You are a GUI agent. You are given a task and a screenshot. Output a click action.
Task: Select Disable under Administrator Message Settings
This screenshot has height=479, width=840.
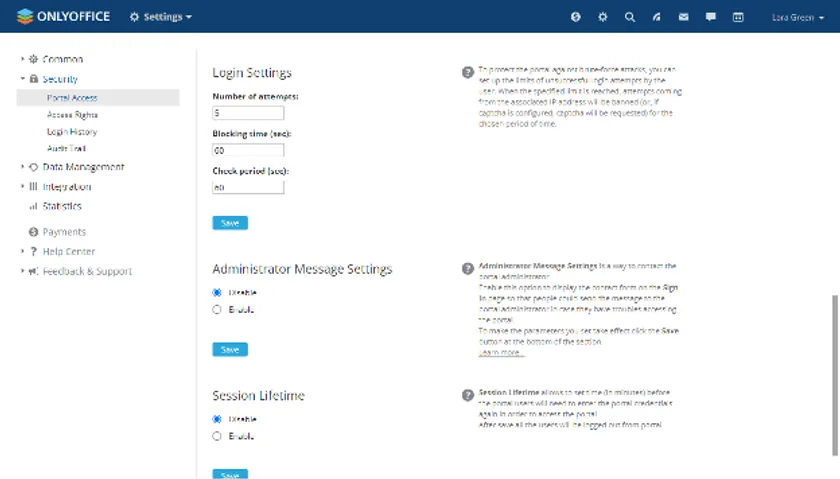point(217,293)
